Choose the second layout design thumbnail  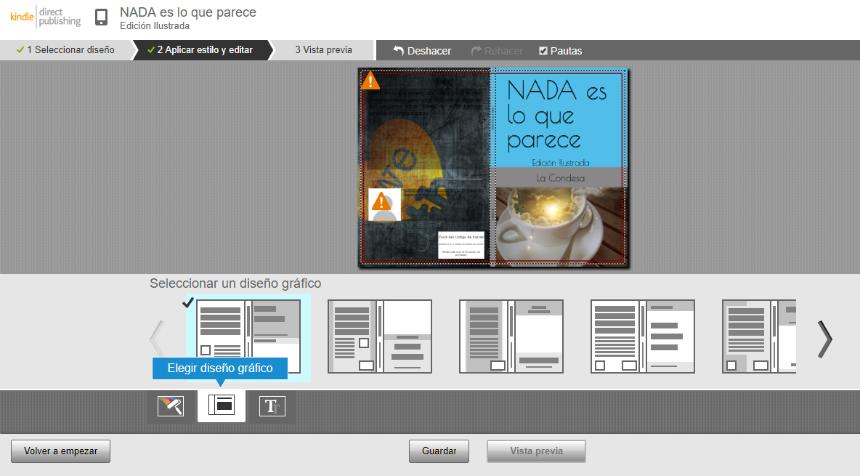[x=380, y=336]
